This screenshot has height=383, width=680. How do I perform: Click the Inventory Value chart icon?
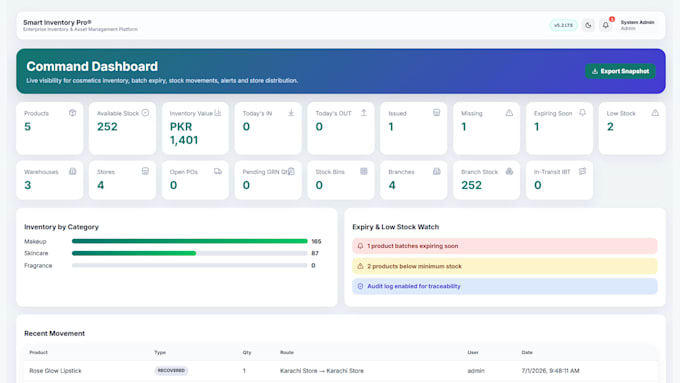click(x=218, y=113)
